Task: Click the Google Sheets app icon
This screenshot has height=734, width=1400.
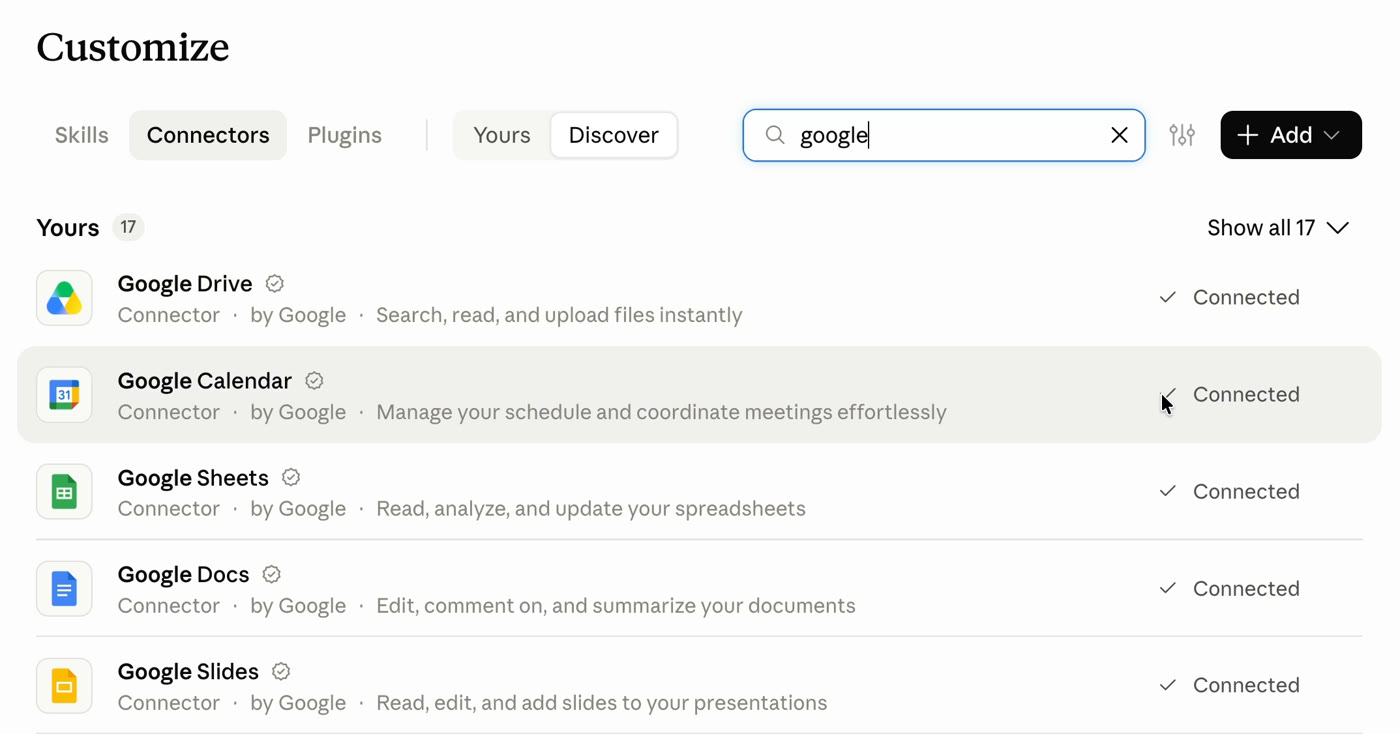Action: (64, 492)
